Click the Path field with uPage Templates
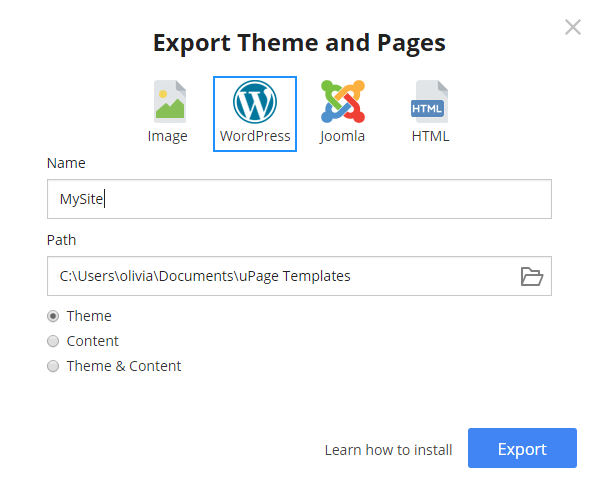The image size is (598, 483). point(282,276)
